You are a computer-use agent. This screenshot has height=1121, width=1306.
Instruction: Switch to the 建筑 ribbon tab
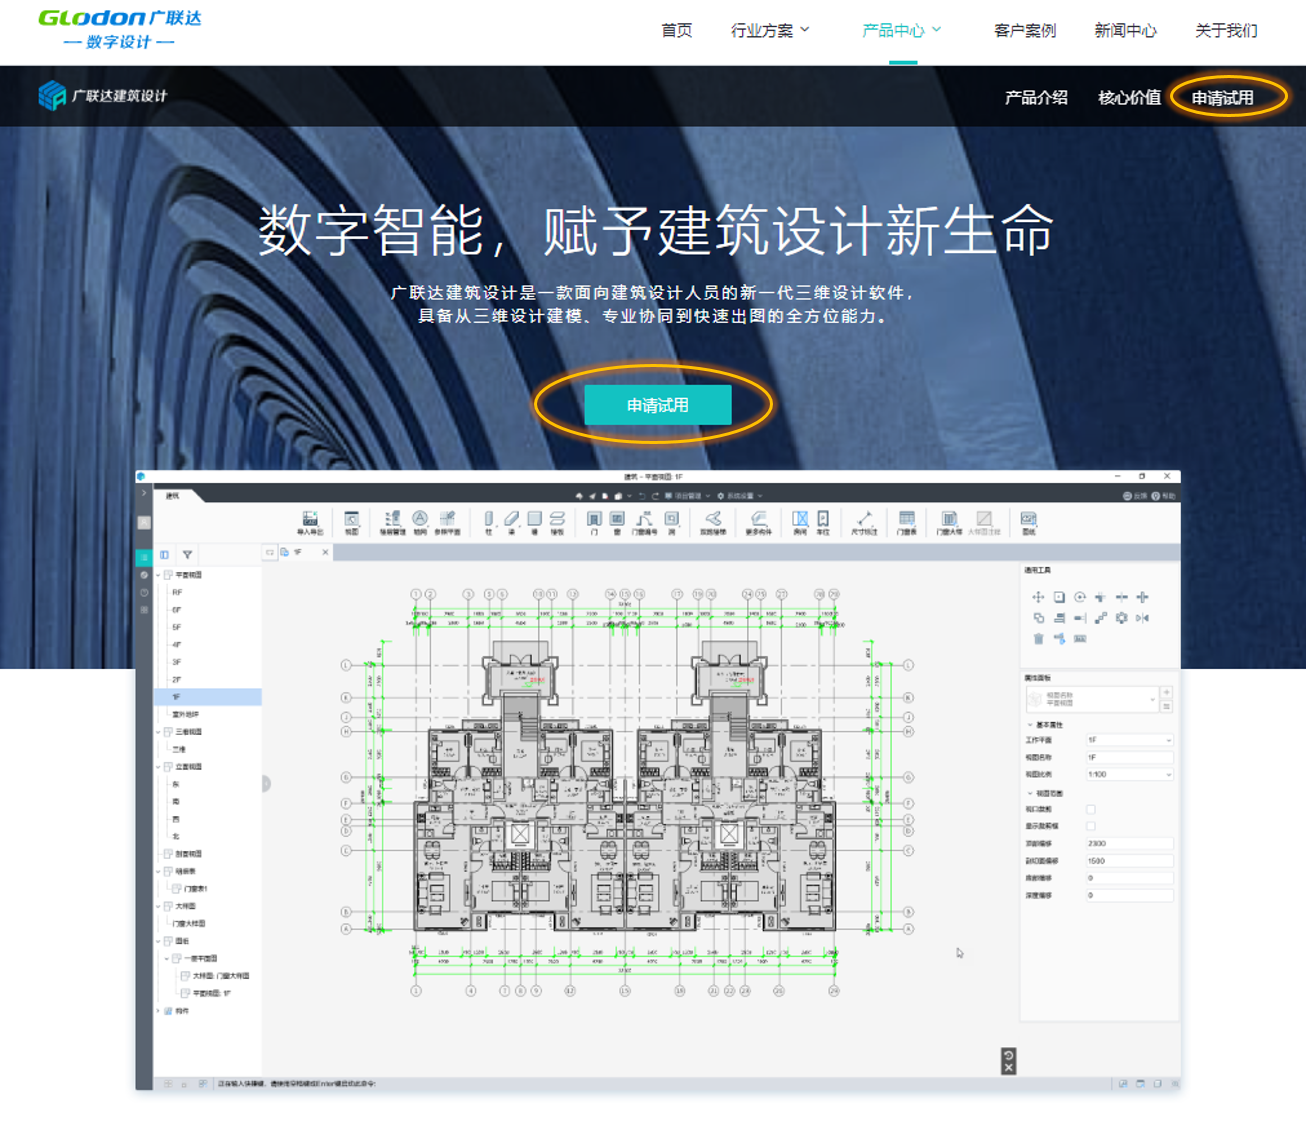(x=173, y=496)
